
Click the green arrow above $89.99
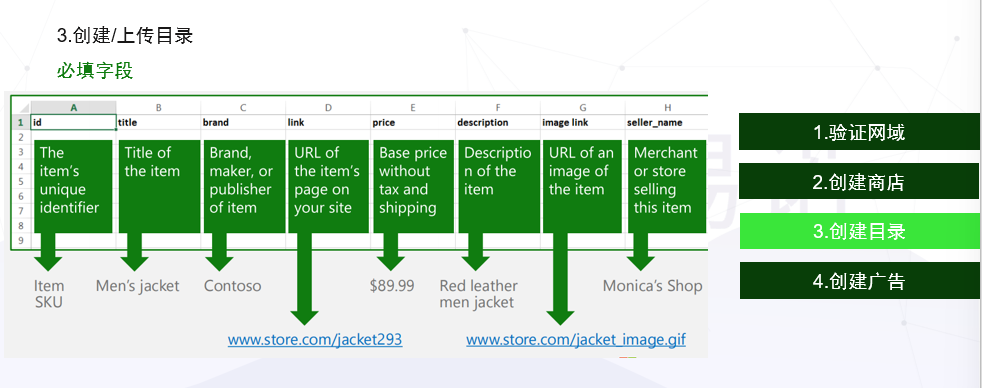391,252
